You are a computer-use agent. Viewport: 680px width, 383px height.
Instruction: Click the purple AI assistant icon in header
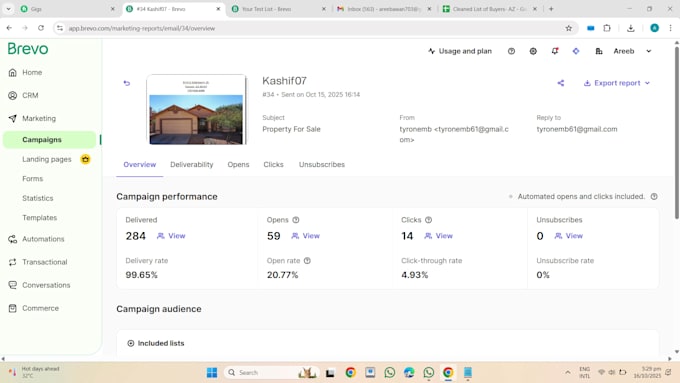click(576, 51)
